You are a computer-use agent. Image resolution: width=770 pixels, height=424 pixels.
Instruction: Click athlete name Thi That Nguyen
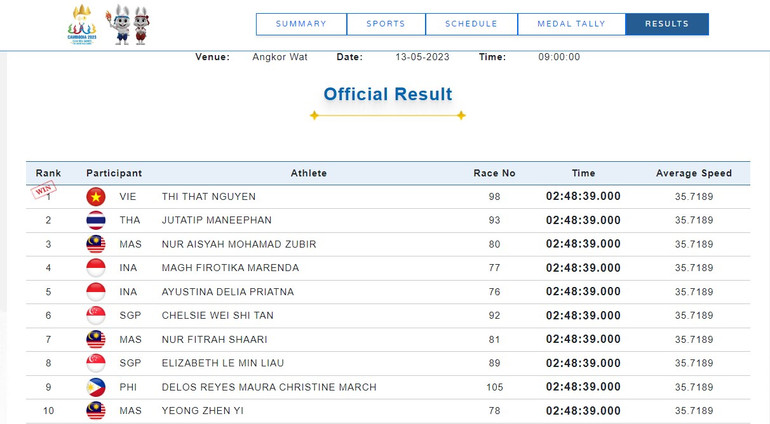[x=209, y=197]
